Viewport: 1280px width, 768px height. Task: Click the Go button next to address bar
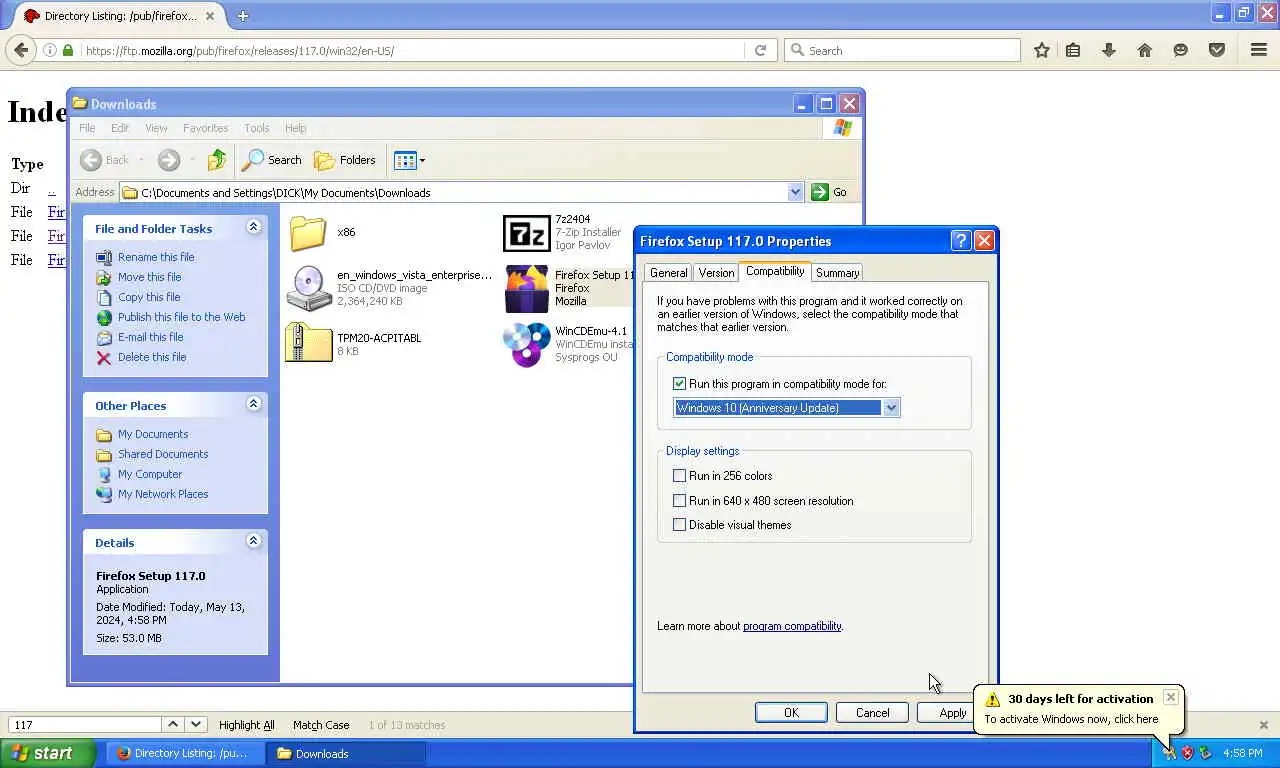830,192
